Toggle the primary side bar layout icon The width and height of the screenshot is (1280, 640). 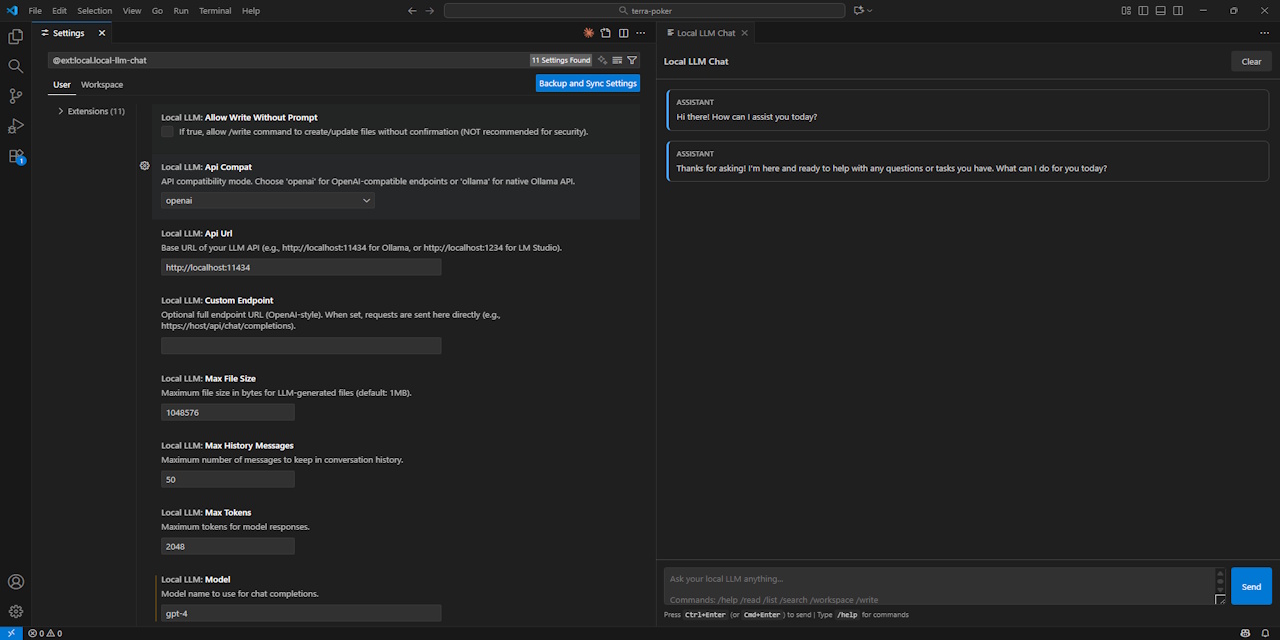(x=1144, y=10)
